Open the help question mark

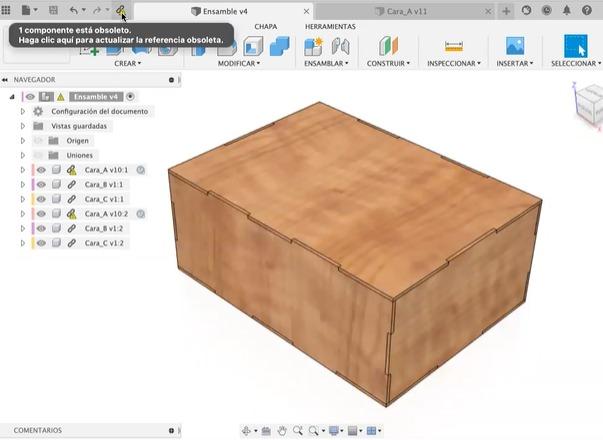[x=586, y=10]
